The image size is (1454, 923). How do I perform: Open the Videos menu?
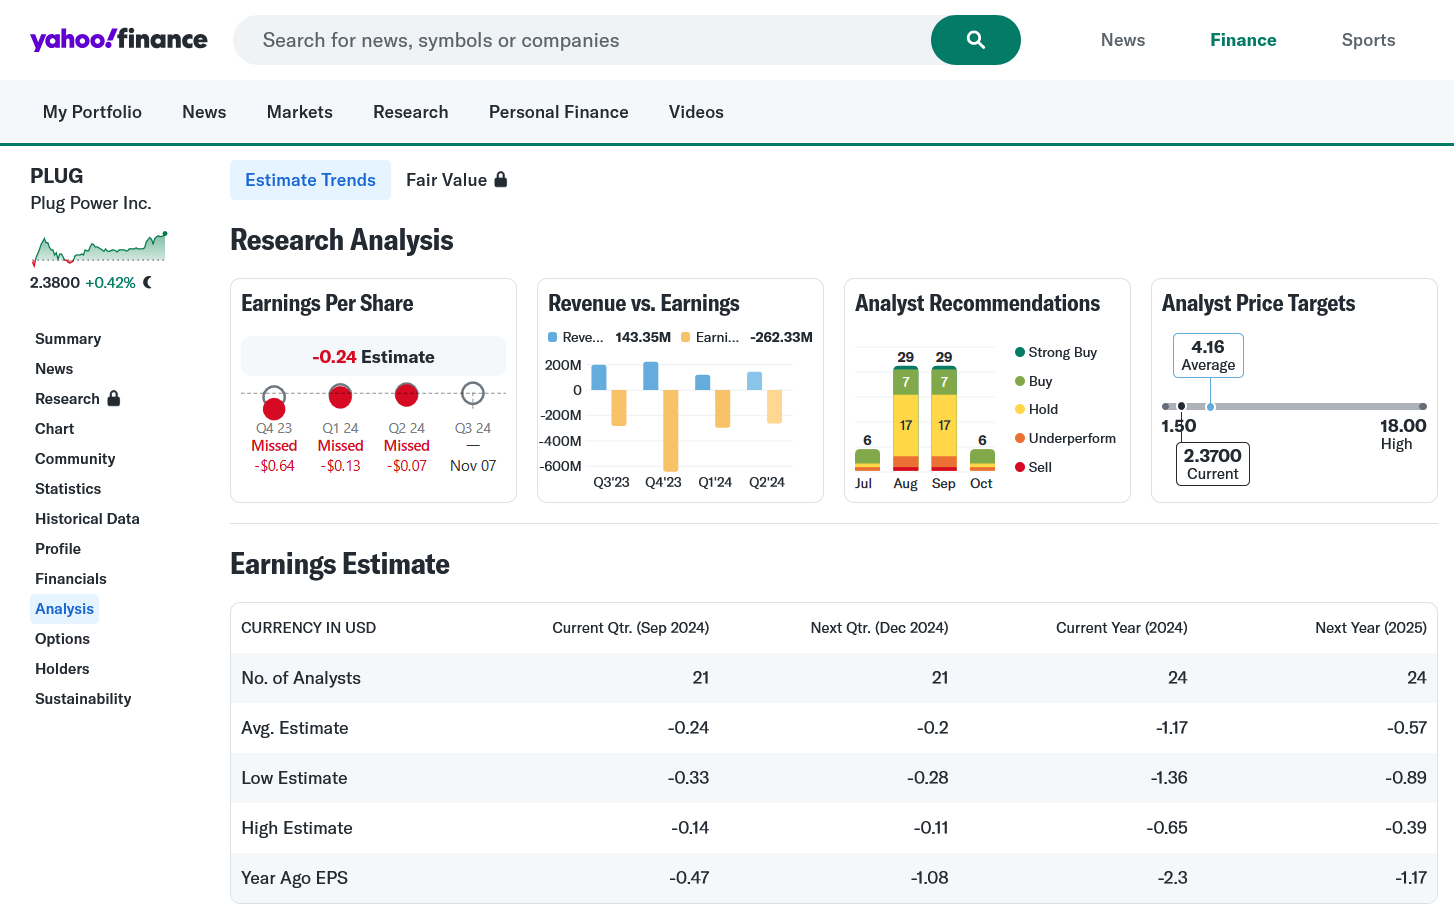(696, 112)
